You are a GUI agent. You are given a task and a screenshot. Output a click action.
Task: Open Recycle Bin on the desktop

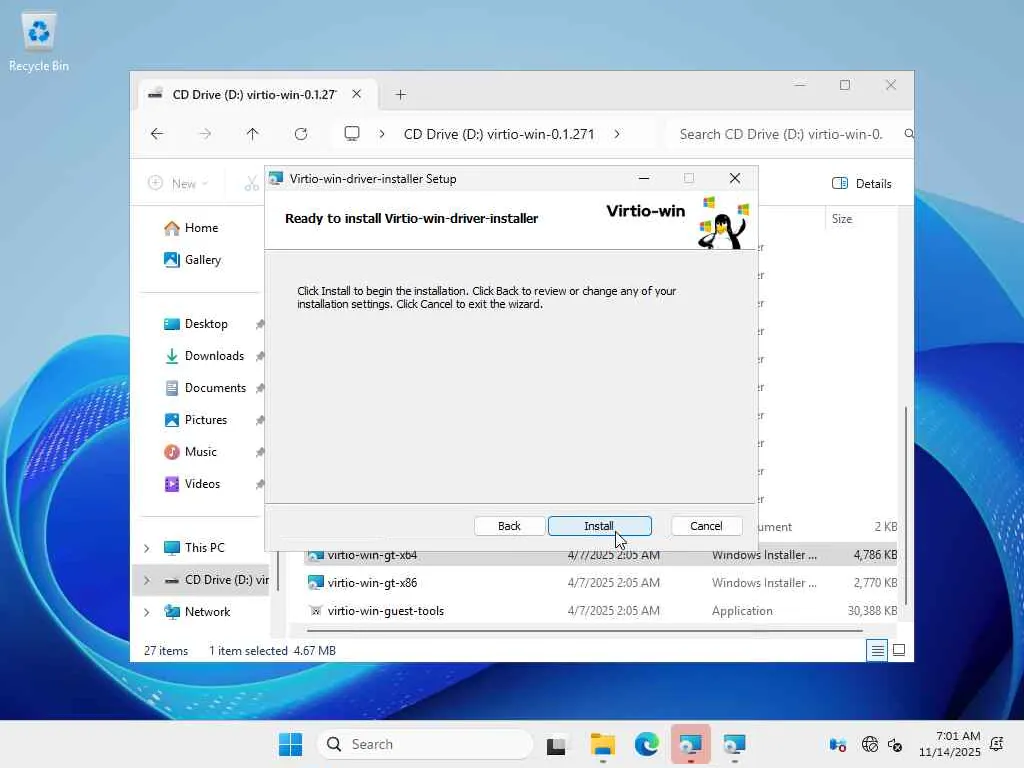pyautogui.click(x=39, y=40)
